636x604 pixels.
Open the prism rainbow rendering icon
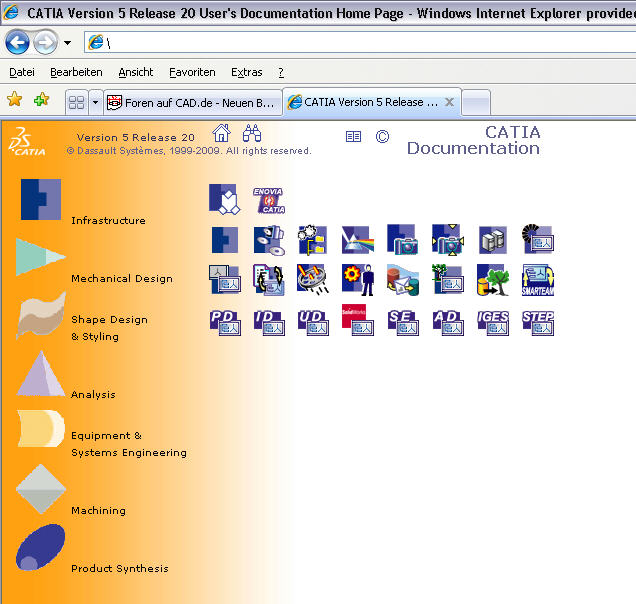[357, 240]
